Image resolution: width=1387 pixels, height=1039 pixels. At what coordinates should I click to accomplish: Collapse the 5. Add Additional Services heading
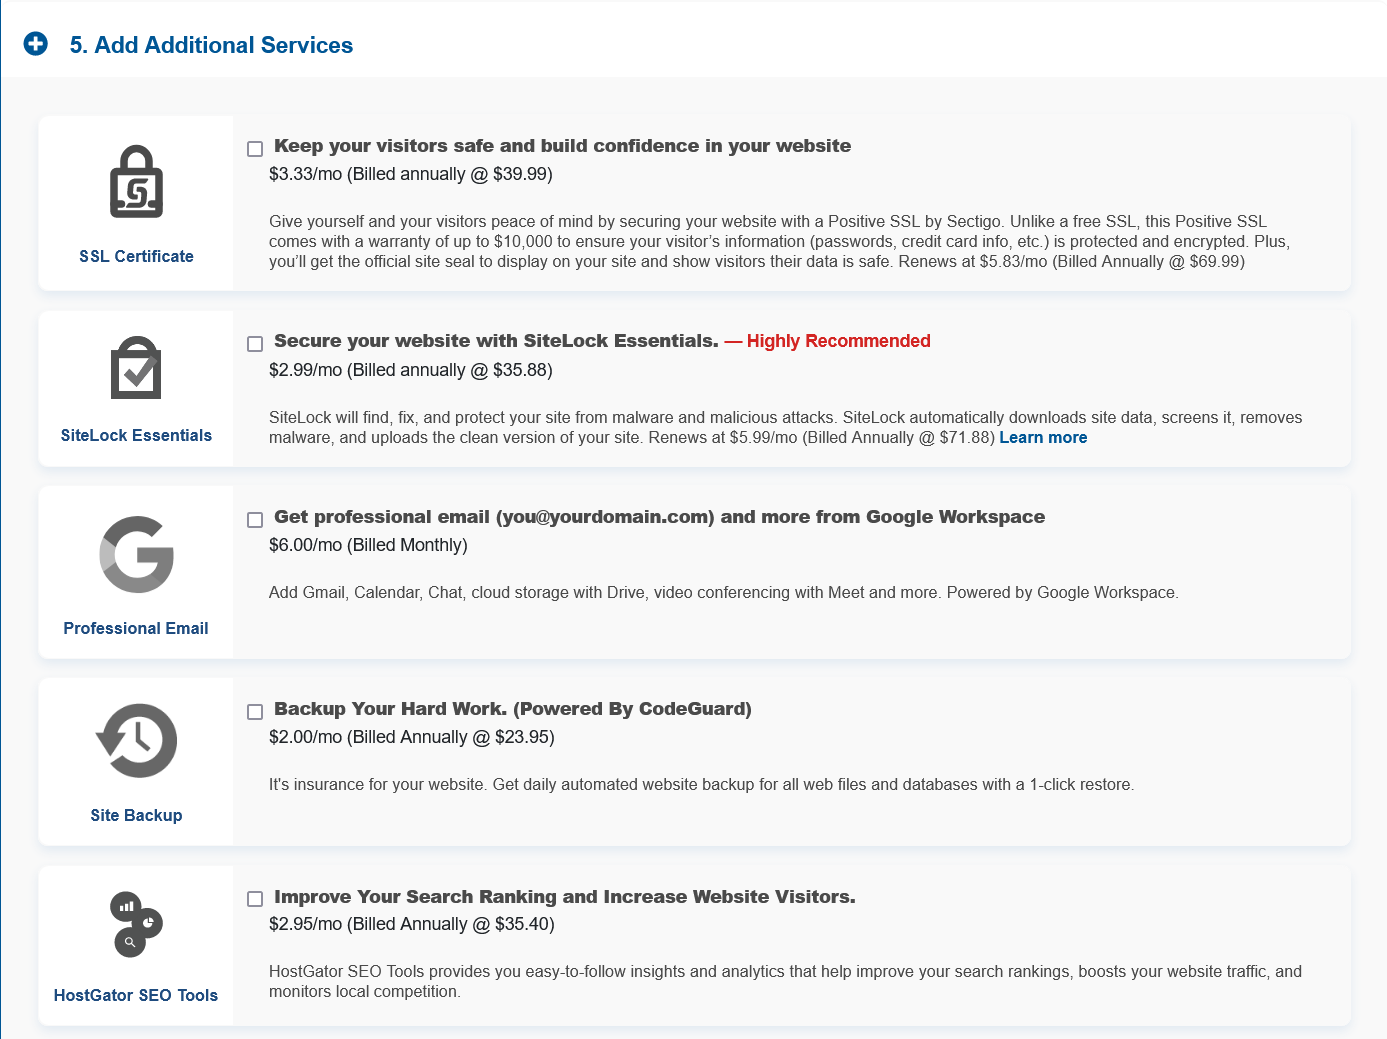point(211,45)
